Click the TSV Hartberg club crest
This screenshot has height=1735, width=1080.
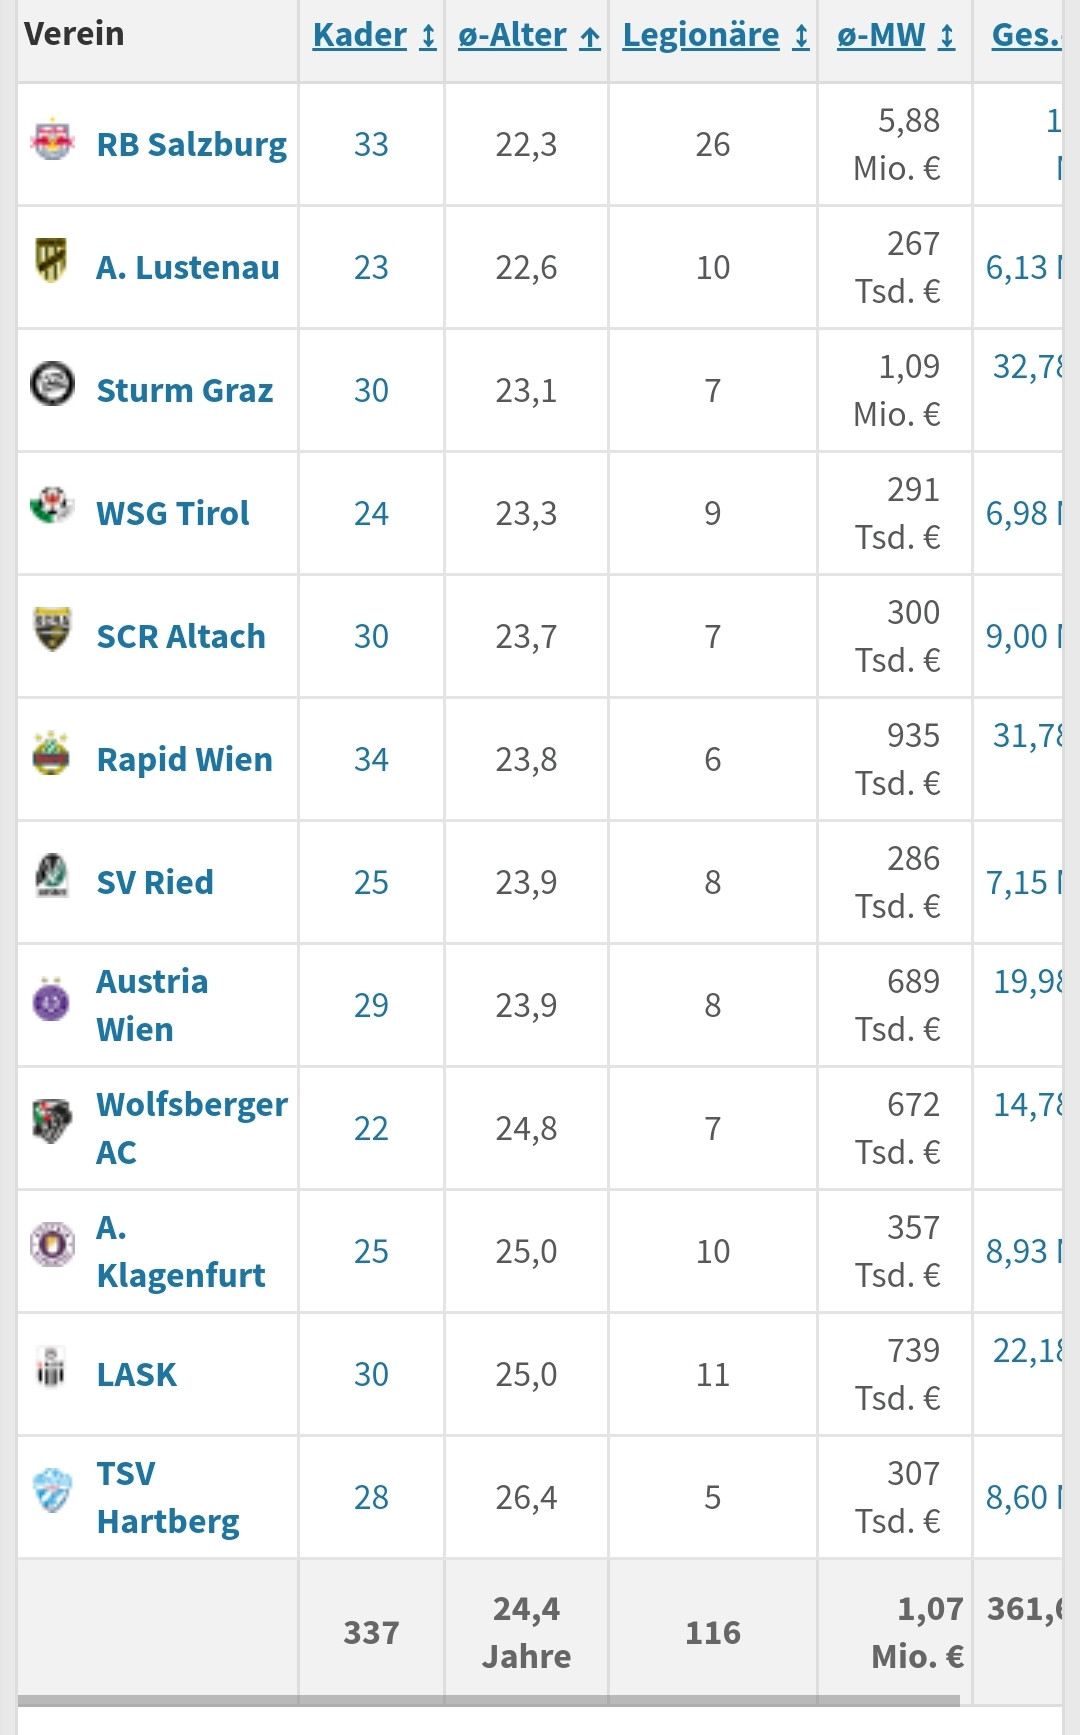[52, 1492]
